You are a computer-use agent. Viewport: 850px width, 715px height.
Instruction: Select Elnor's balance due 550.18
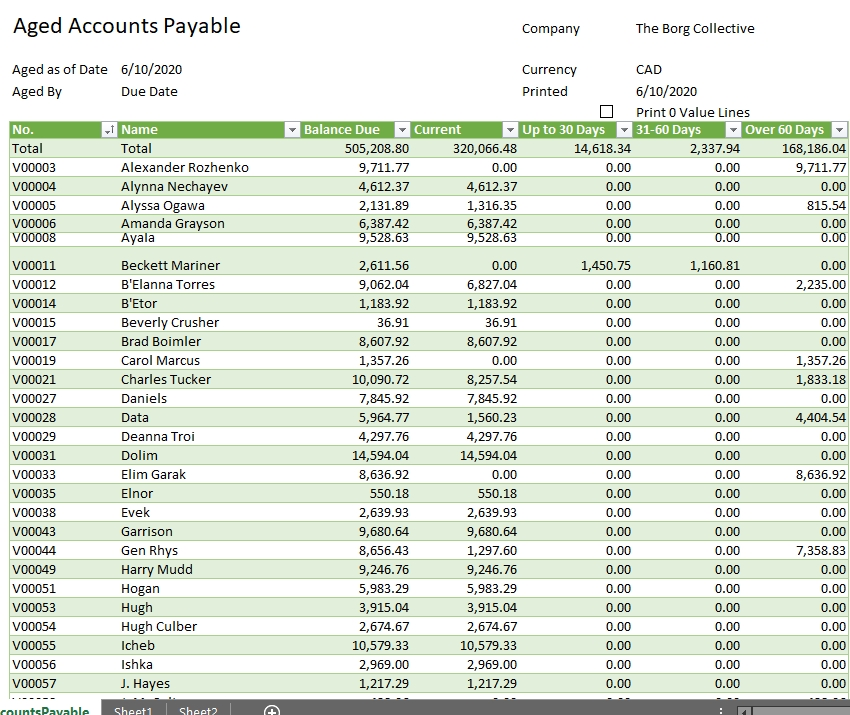coord(389,493)
